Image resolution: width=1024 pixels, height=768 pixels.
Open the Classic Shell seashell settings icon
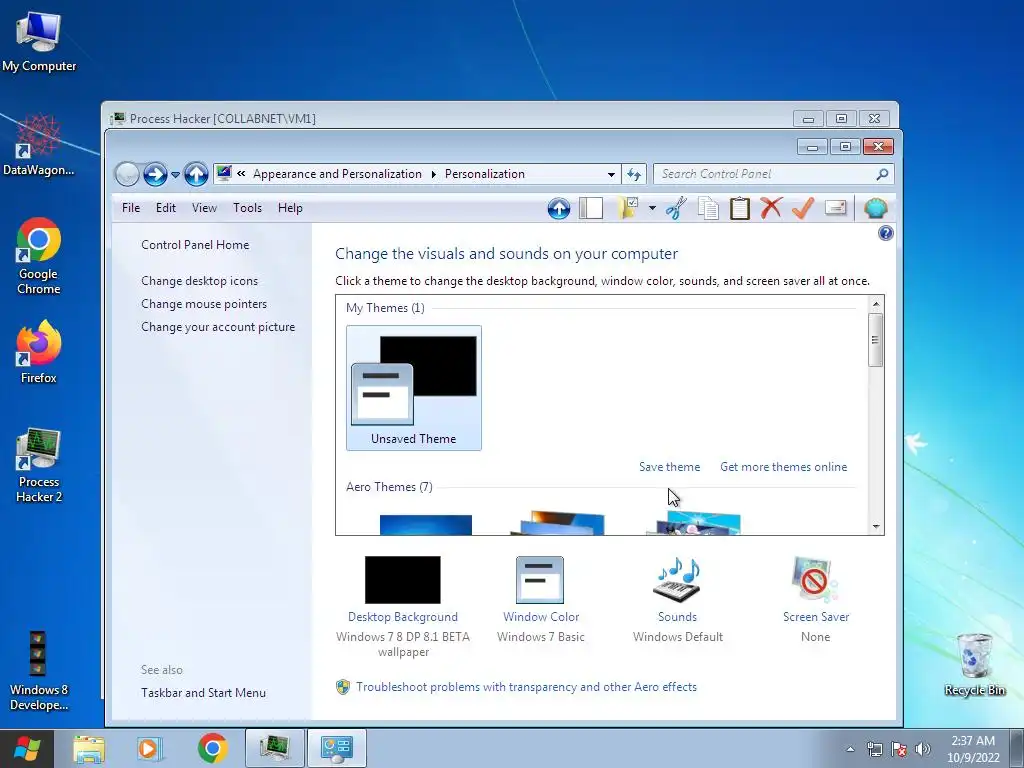(875, 208)
